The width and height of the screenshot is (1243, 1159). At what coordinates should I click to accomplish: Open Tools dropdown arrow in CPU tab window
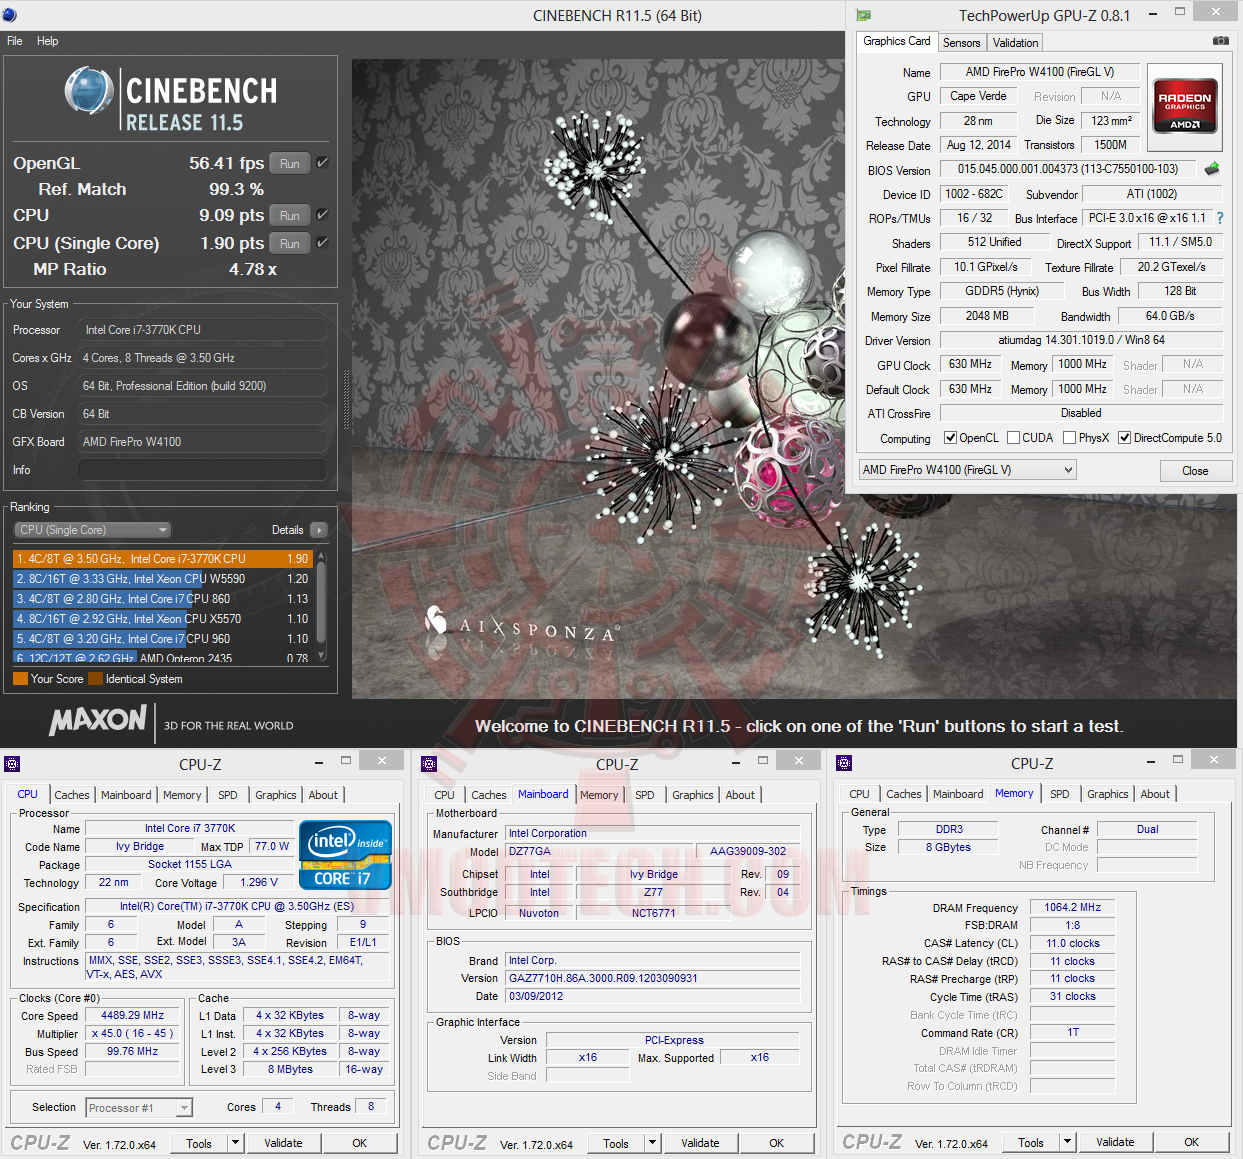235,1143
